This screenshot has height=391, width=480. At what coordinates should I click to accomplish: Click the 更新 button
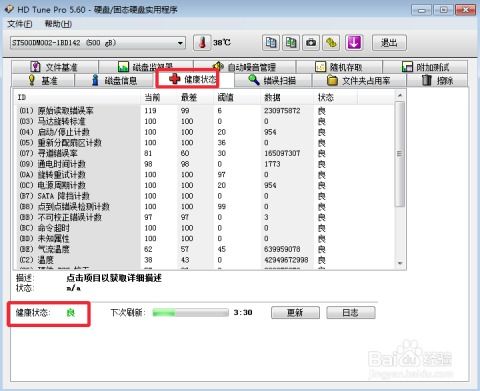click(295, 313)
